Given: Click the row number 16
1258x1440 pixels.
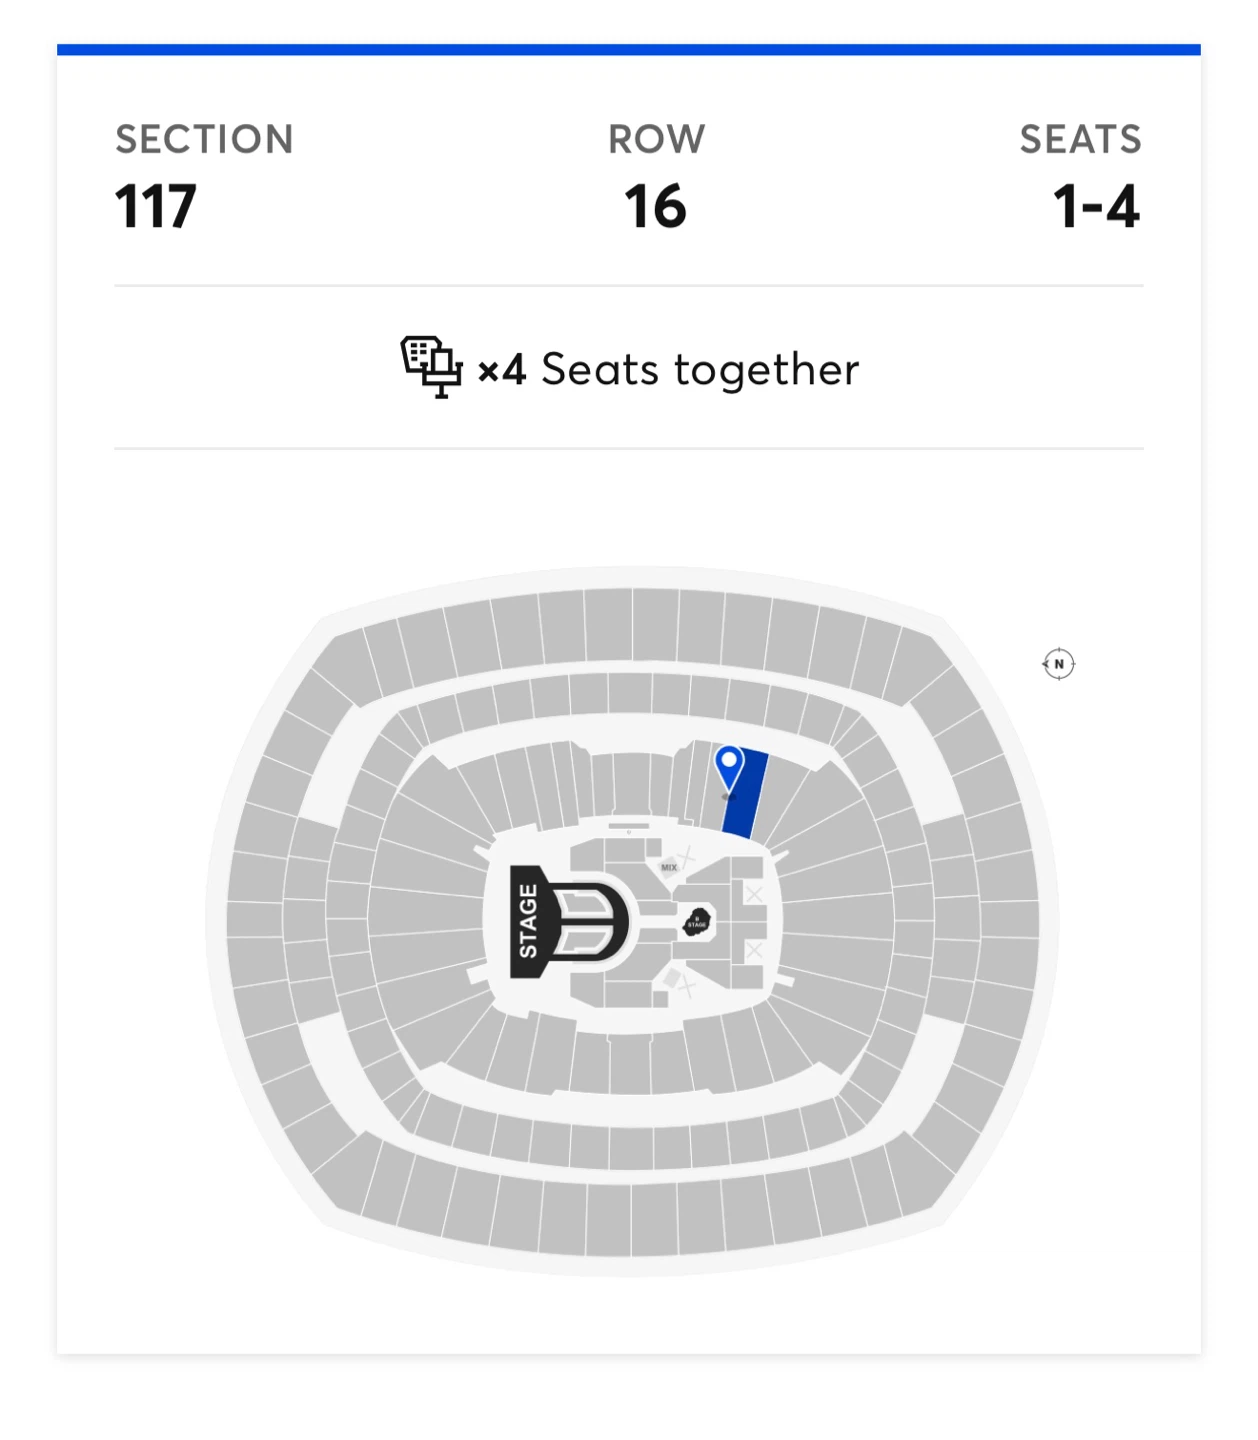Looking at the screenshot, I should pyautogui.click(x=656, y=207).
